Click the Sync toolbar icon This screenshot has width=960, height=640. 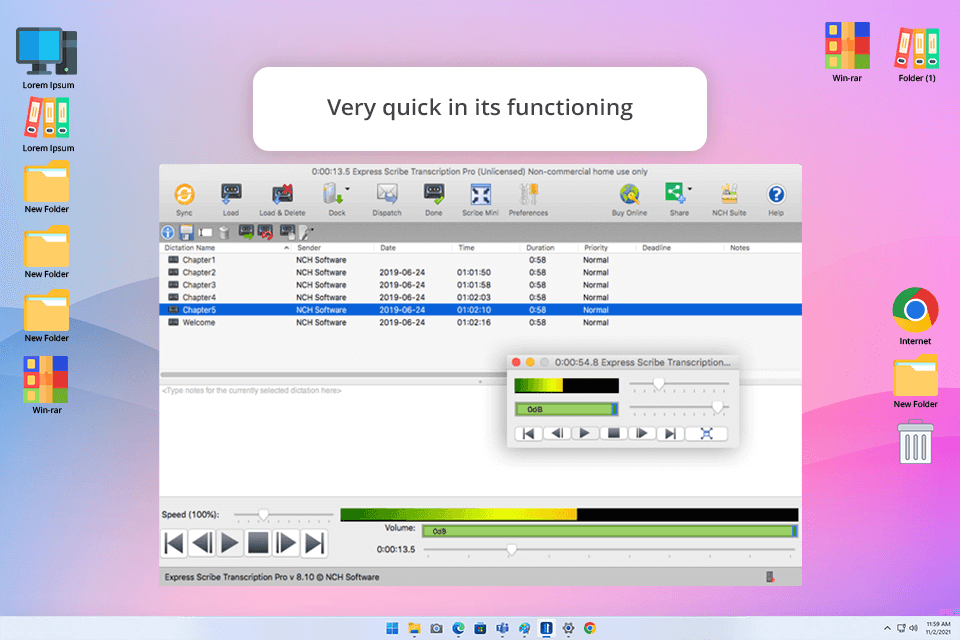(x=184, y=195)
